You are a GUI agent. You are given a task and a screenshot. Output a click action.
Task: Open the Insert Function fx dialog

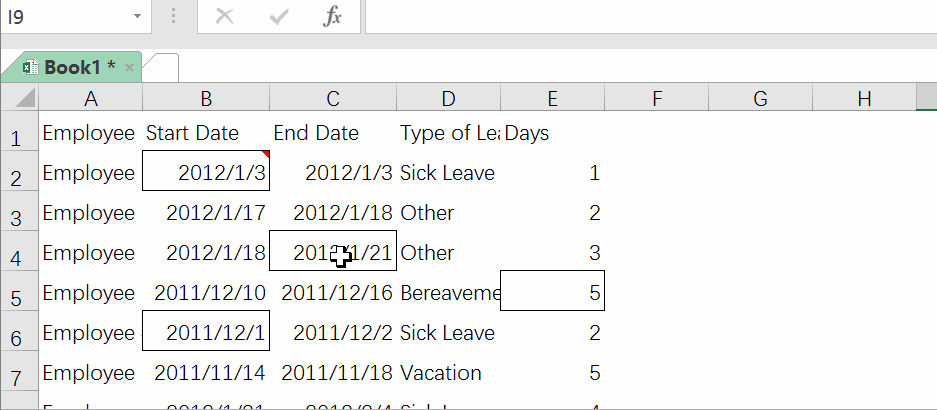tap(333, 17)
